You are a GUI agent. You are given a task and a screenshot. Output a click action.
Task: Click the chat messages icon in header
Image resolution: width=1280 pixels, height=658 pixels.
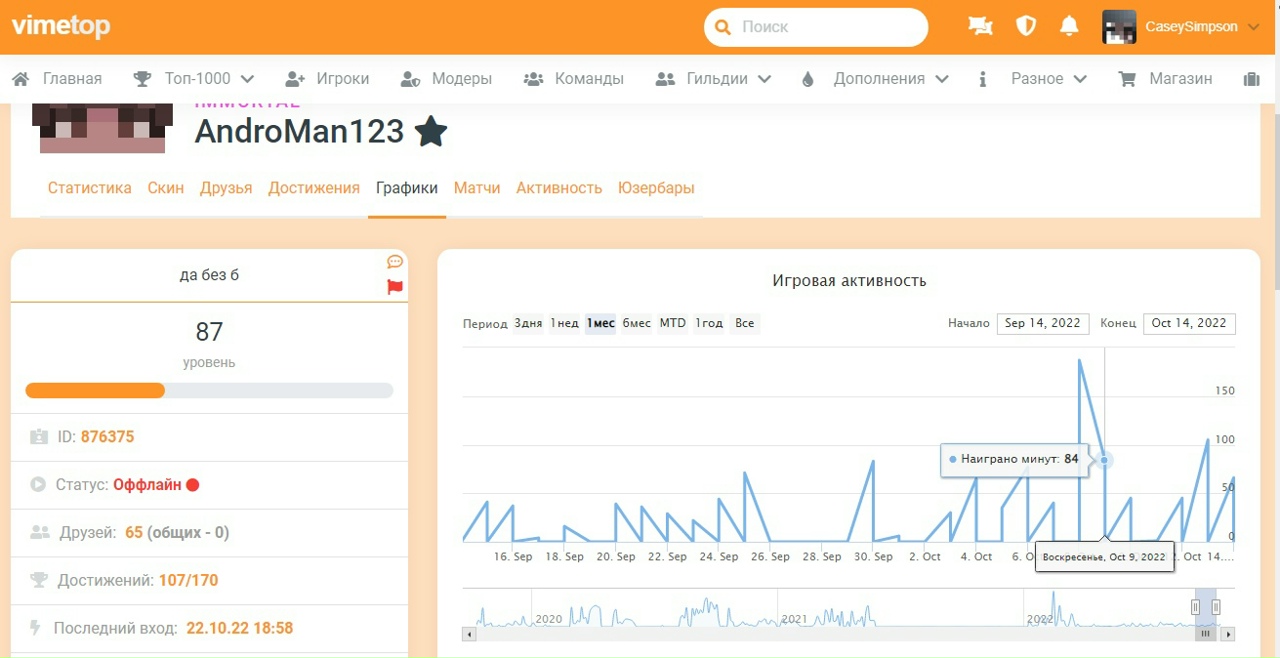click(980, 27)
